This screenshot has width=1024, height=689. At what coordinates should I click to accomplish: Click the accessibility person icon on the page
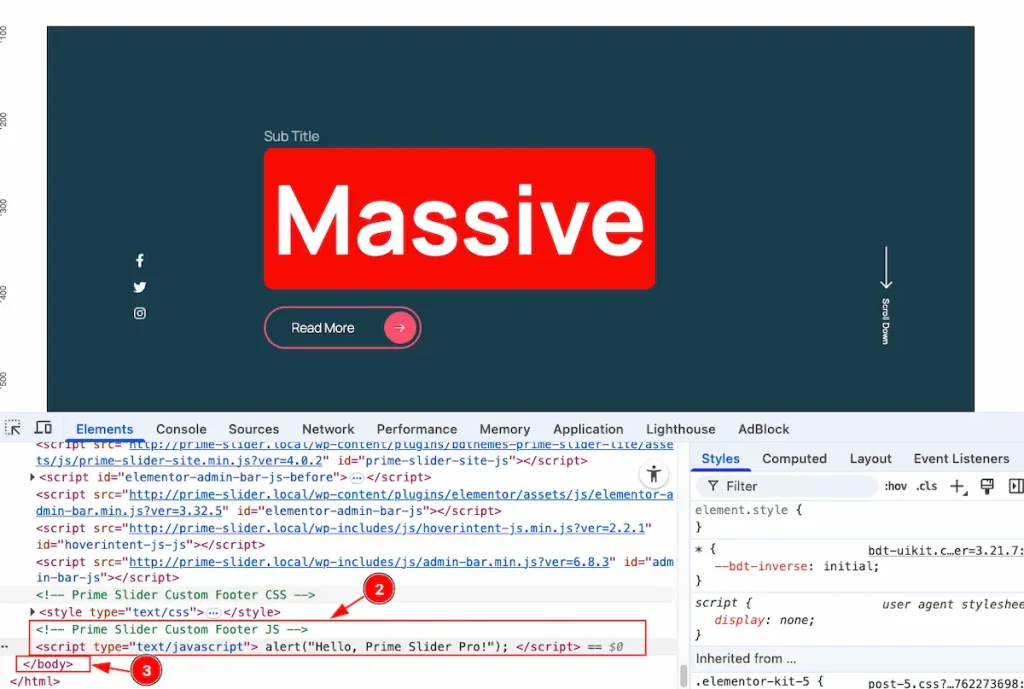pos(654,474)
